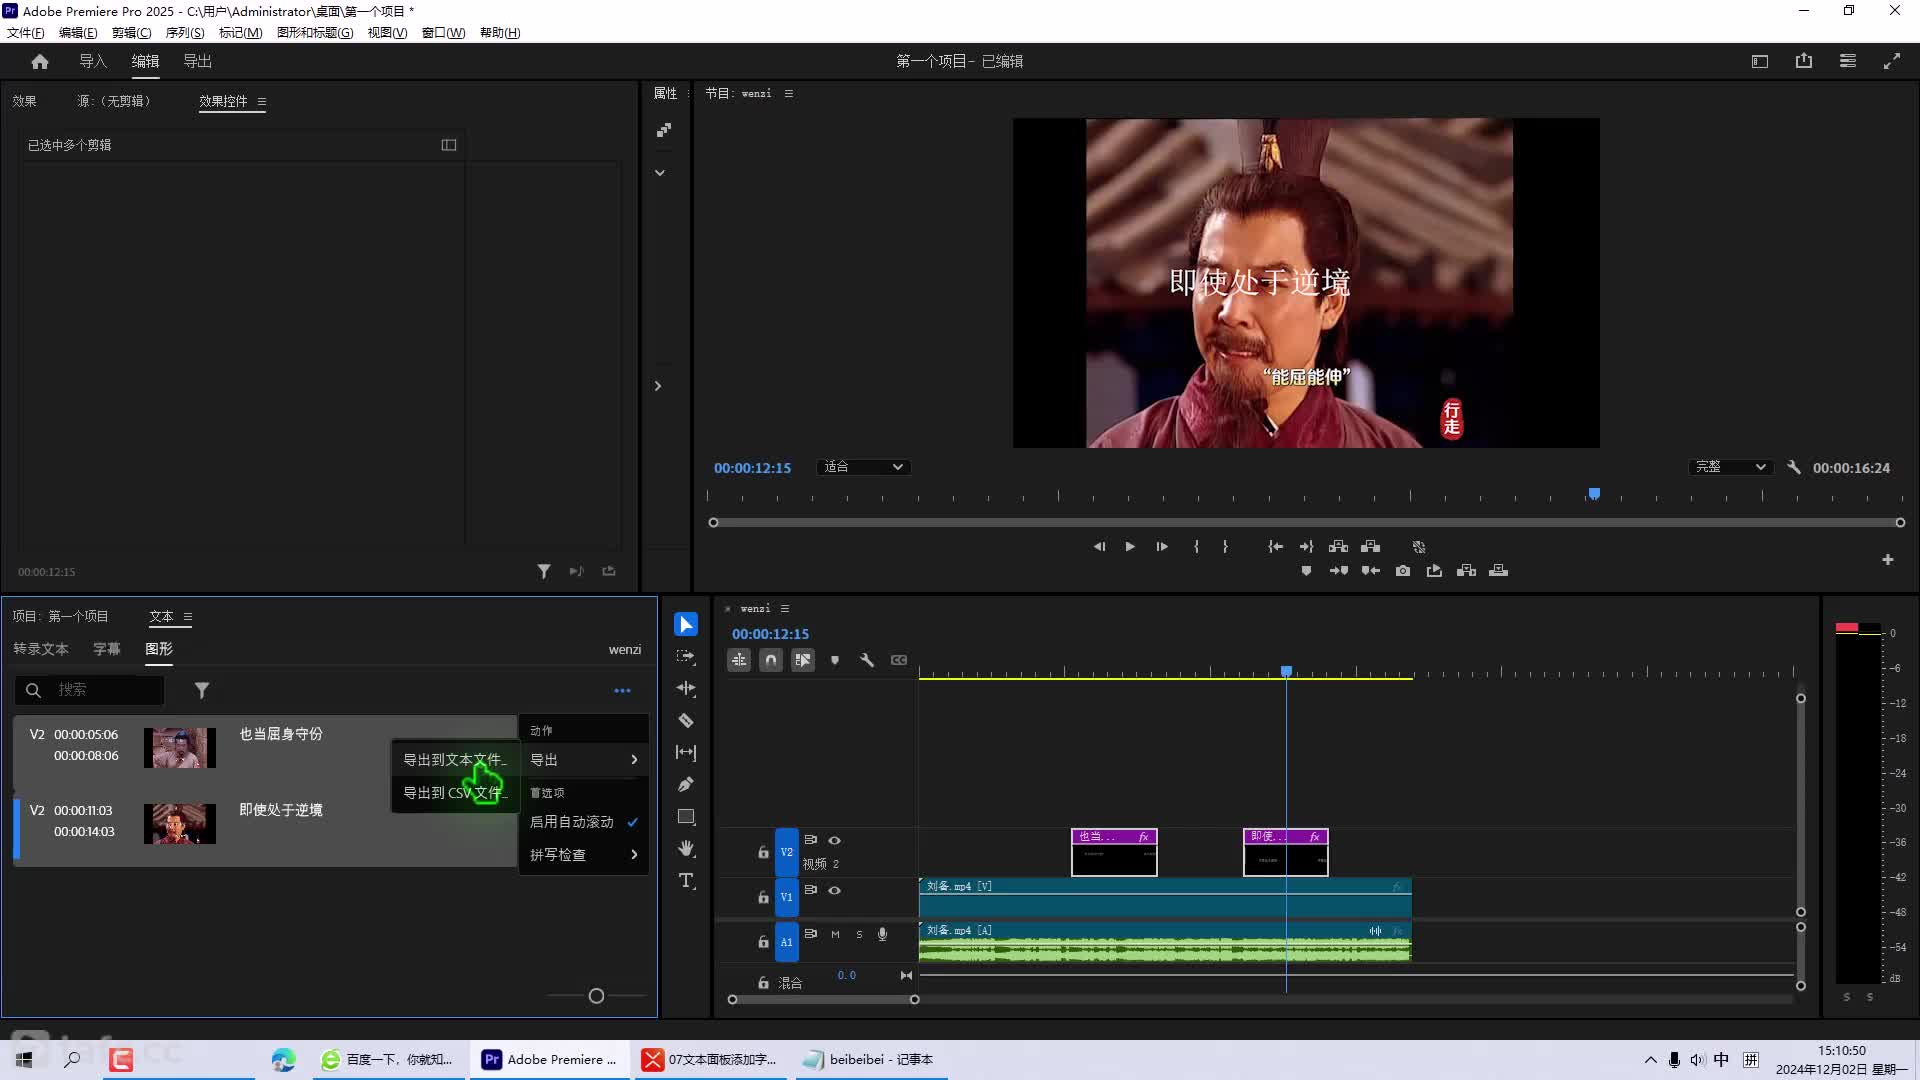
Task: Expand the 导出 submenu
Action: (x=584, y=761)
